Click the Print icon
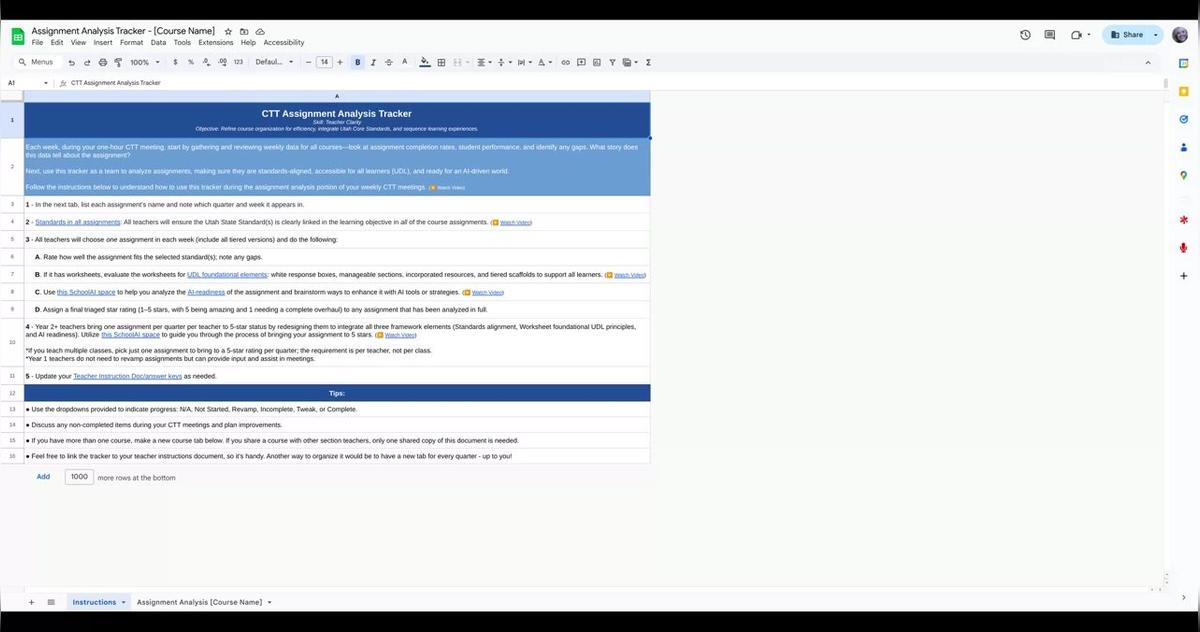 tap(102, 62)
